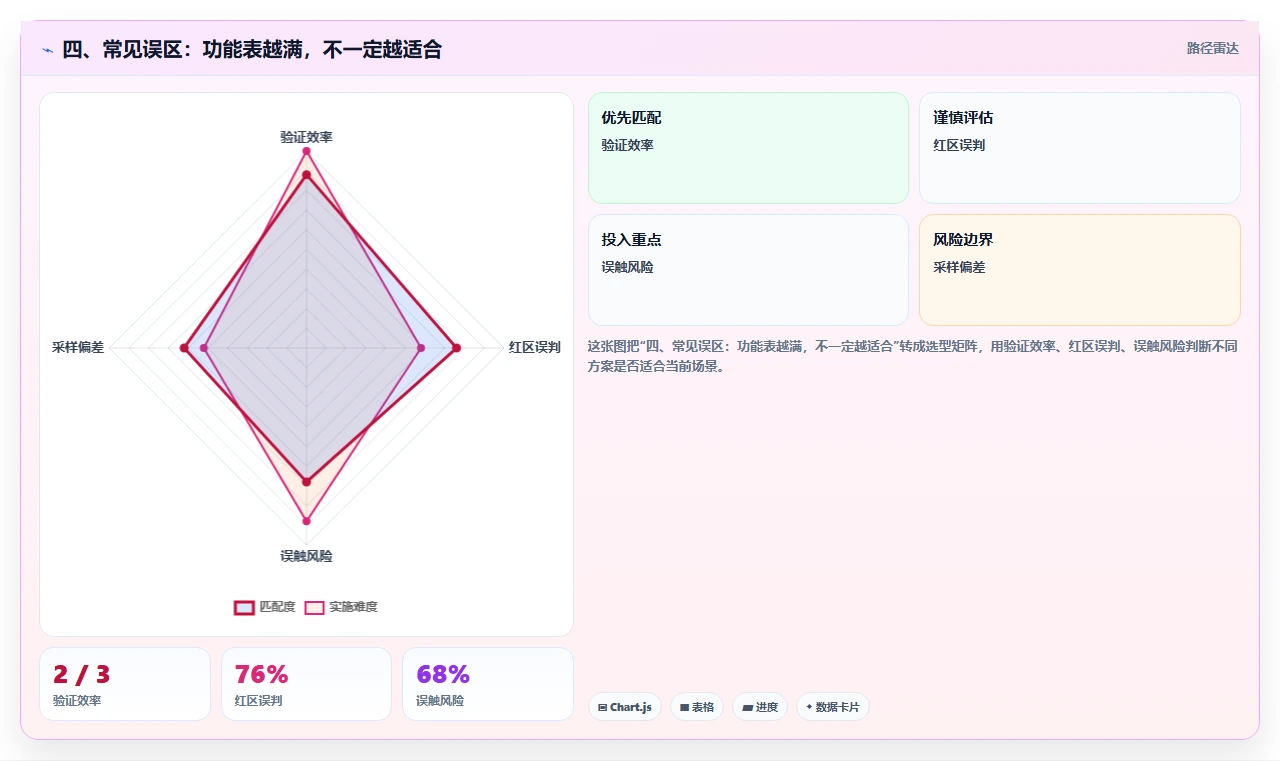1280x761 pixels.
Task: Click the 68% 误触风险 stat card
Action: 488,684
